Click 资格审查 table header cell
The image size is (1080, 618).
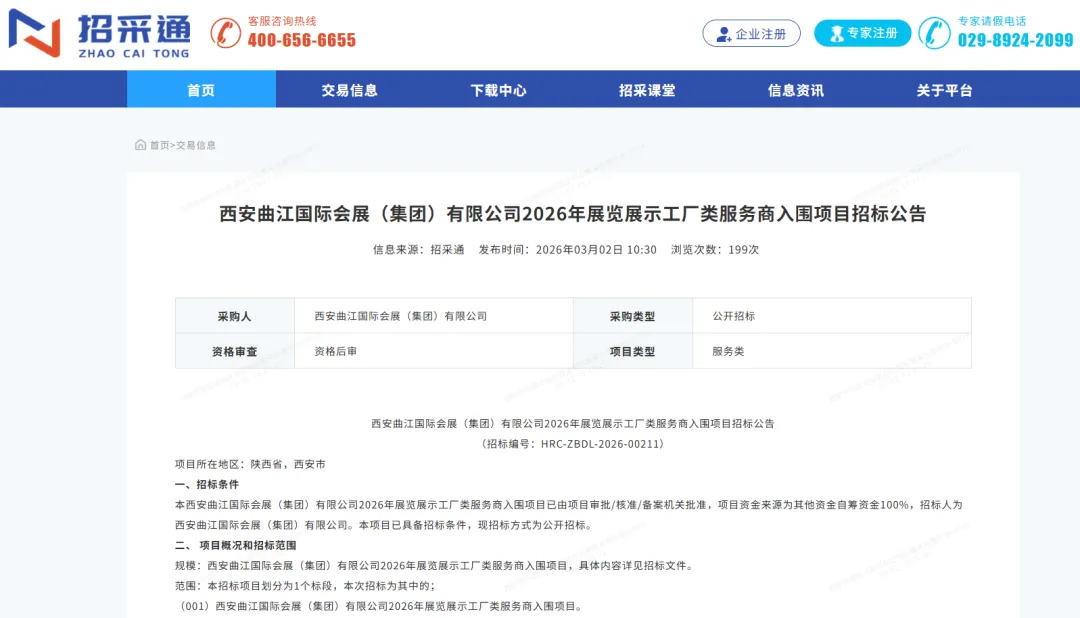(235, 351)
